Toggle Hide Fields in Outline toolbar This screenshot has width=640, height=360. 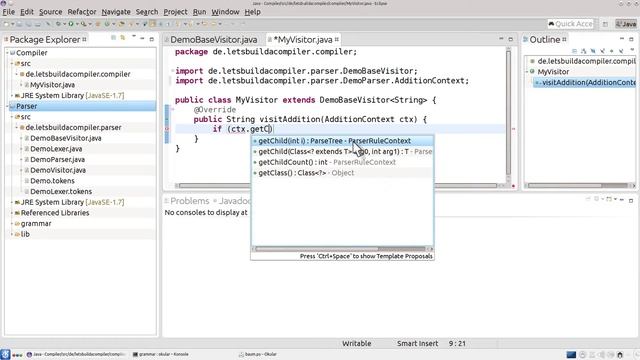pyautogui.click(x=593, y=51)
